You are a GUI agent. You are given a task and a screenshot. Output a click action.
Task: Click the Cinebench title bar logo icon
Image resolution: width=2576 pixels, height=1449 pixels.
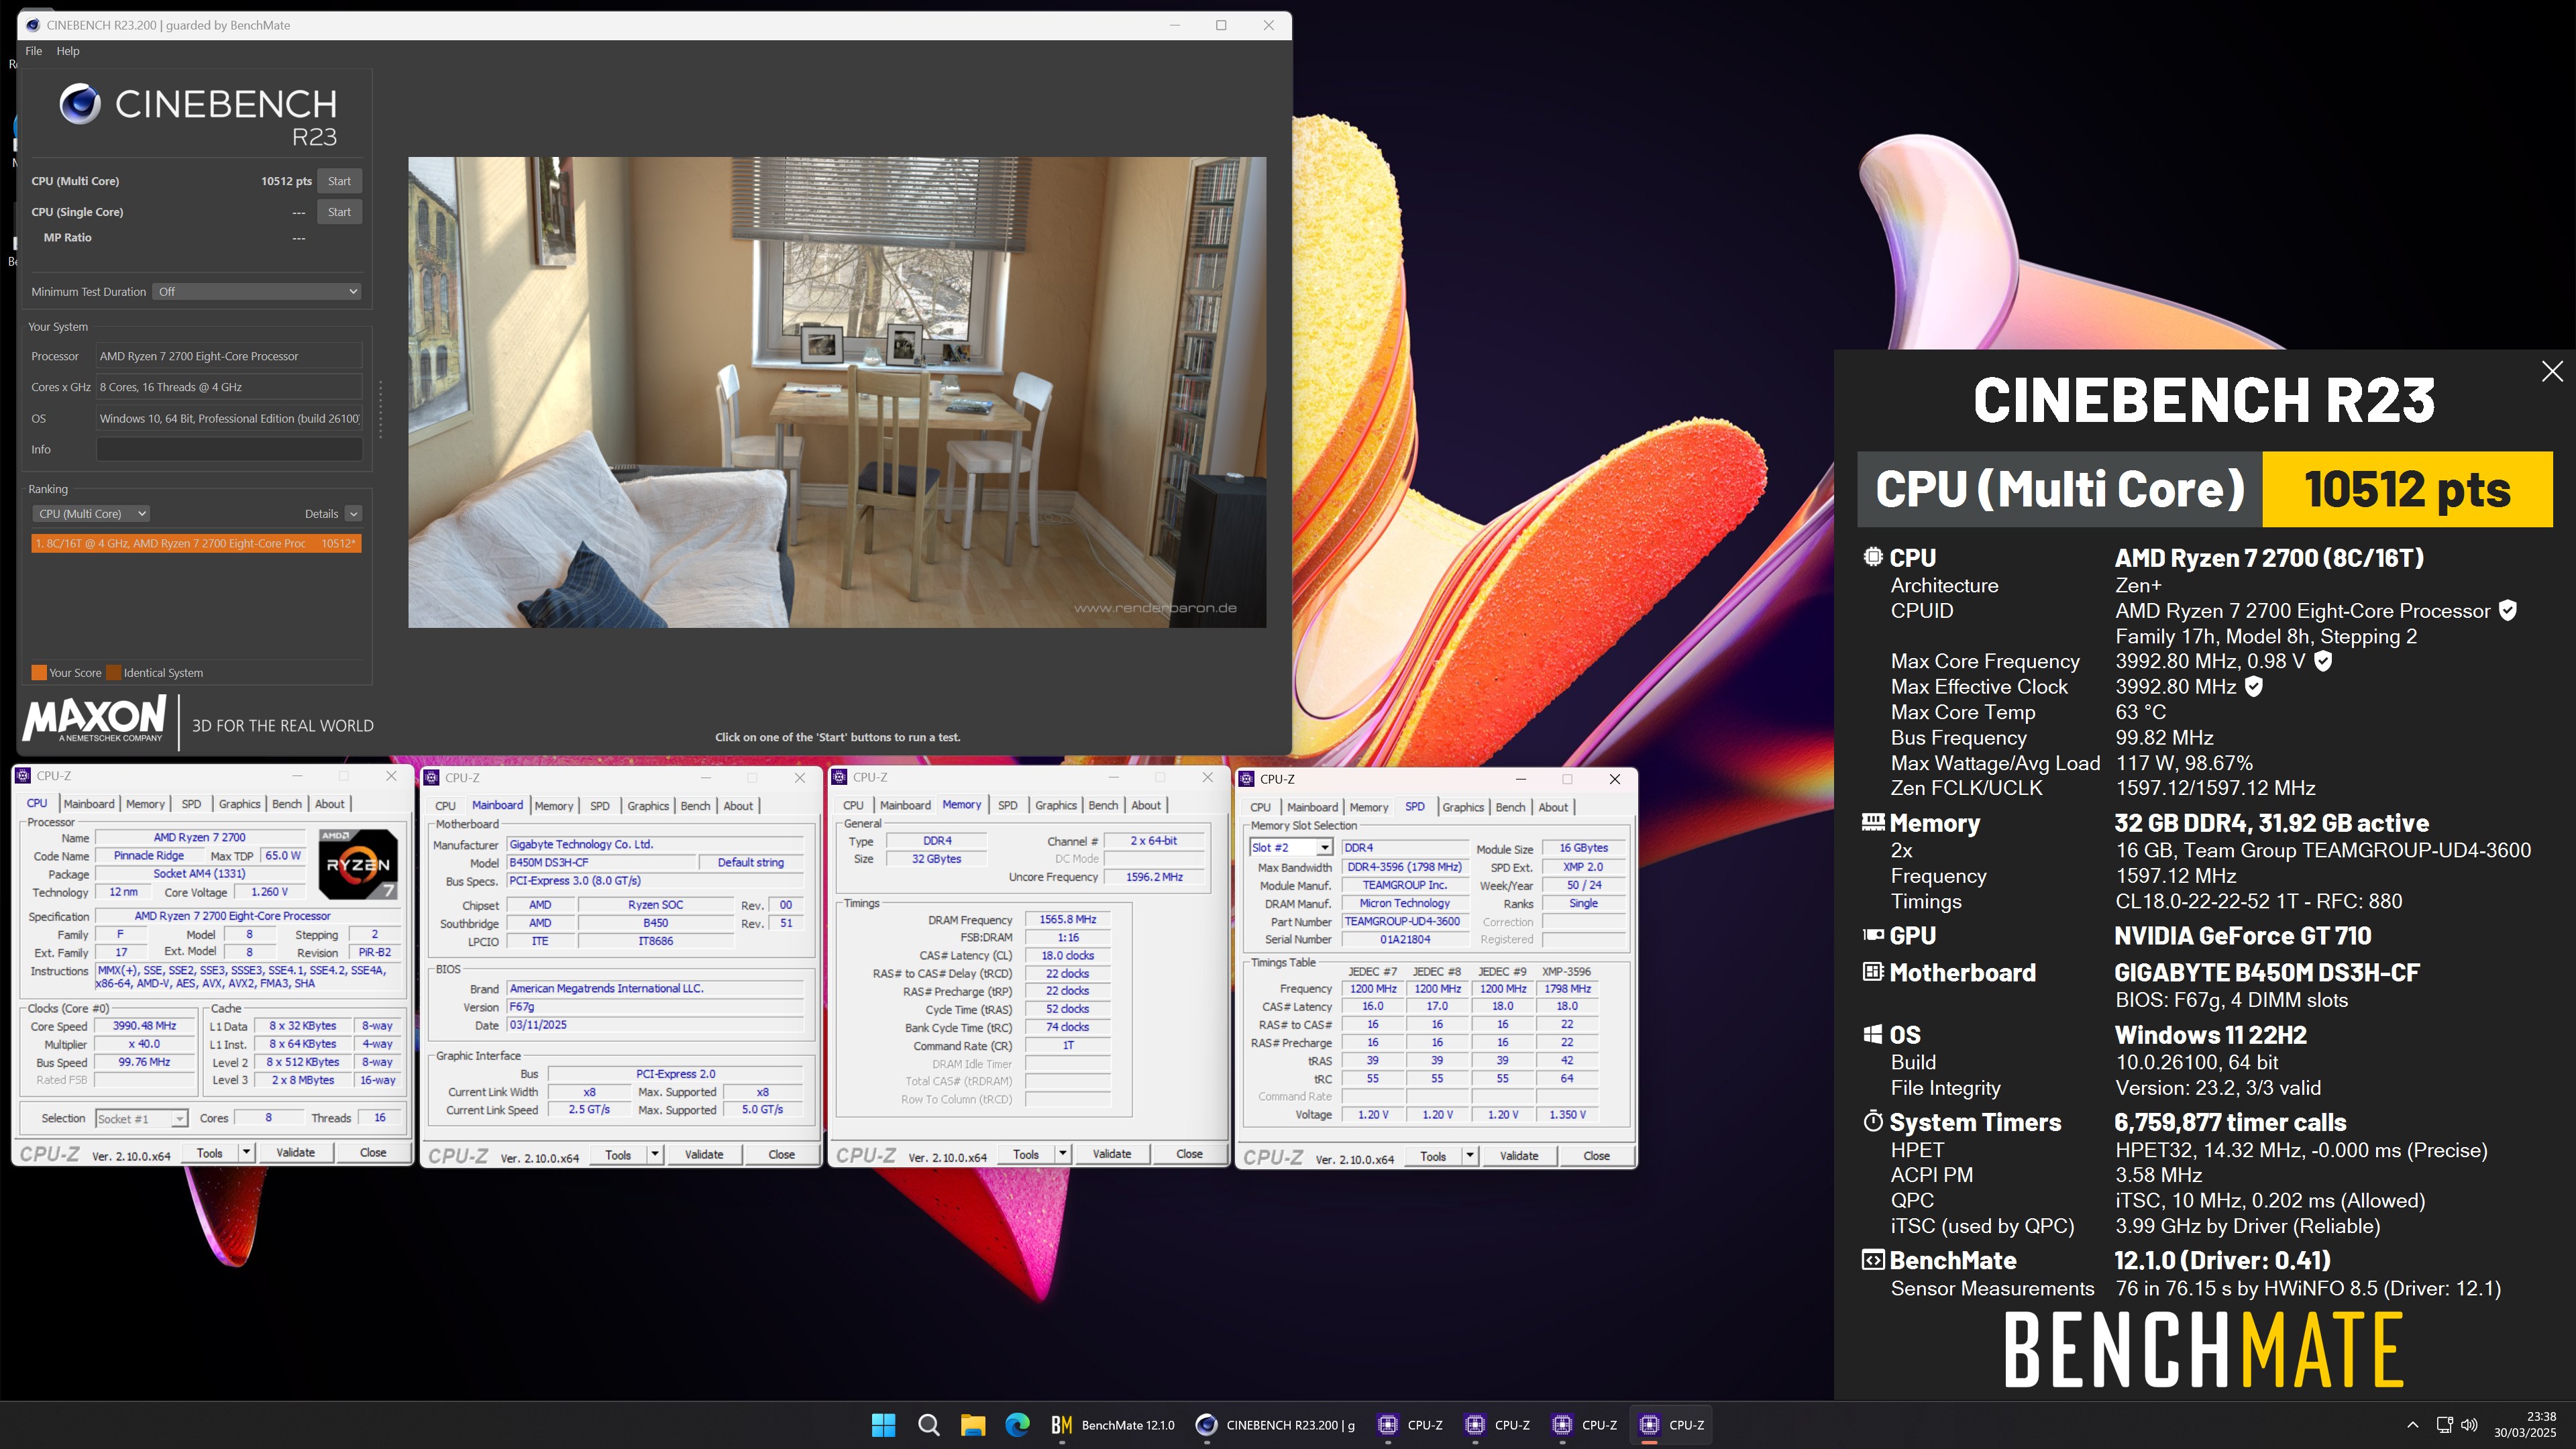[33, 25]
